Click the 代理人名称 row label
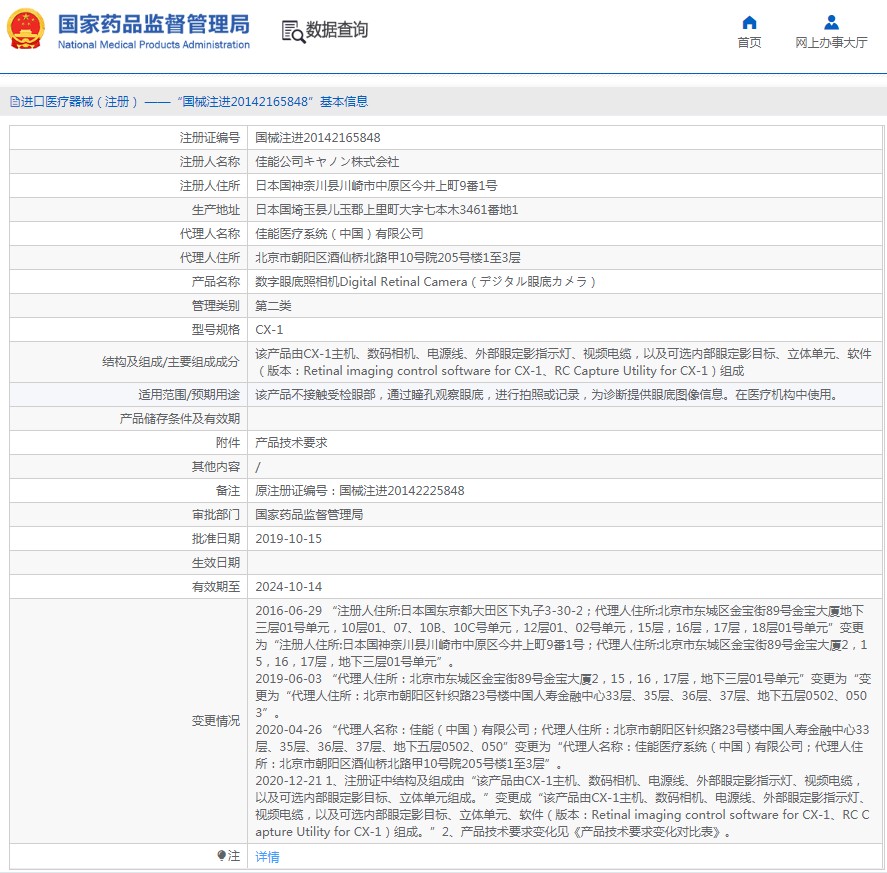 (209, 234)
